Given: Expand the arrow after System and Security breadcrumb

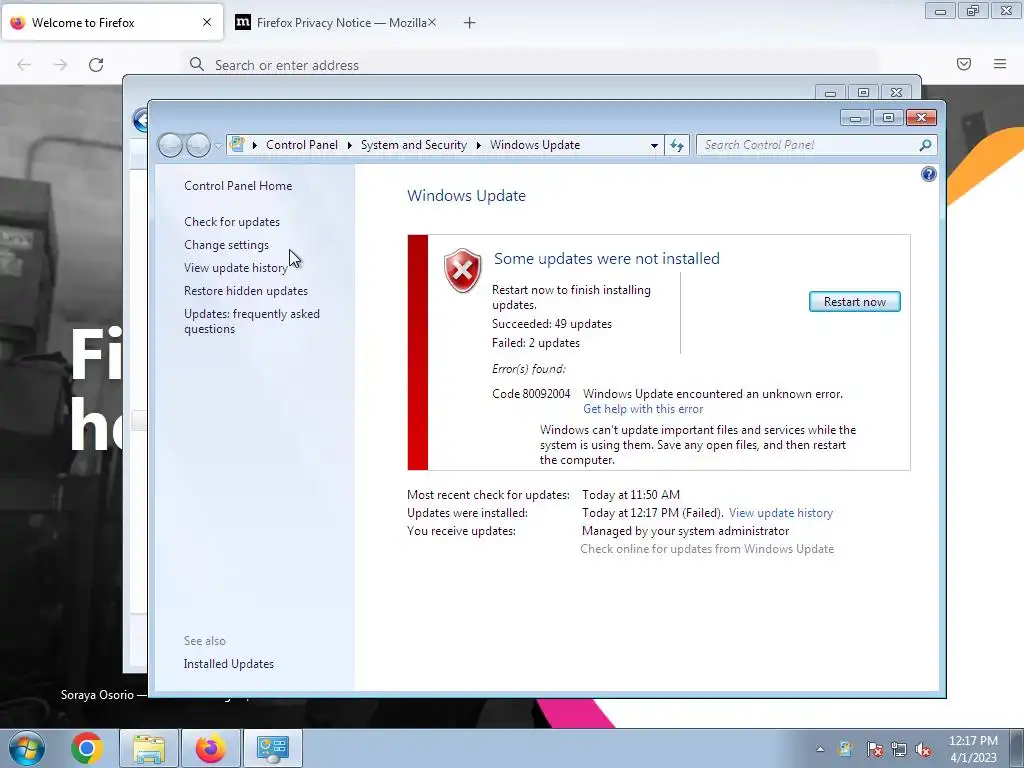Looking at the screenshot, I should point(479,145).
